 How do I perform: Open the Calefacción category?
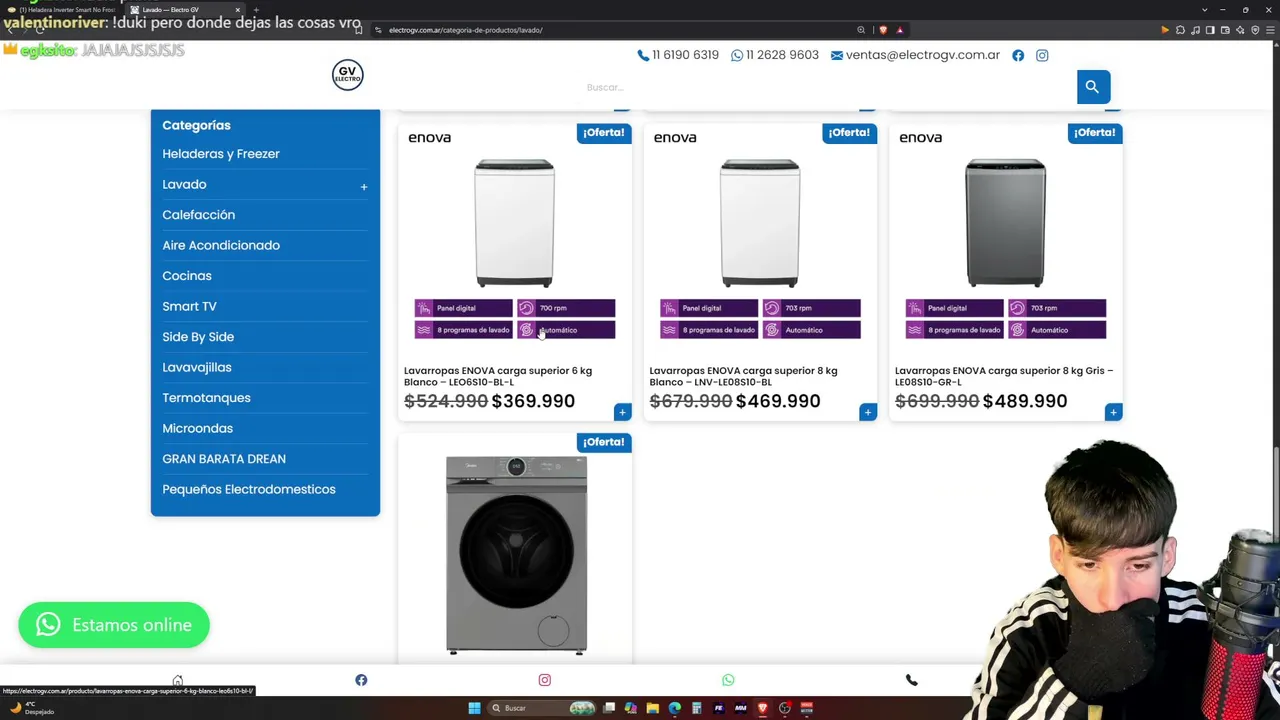[199, 215]
